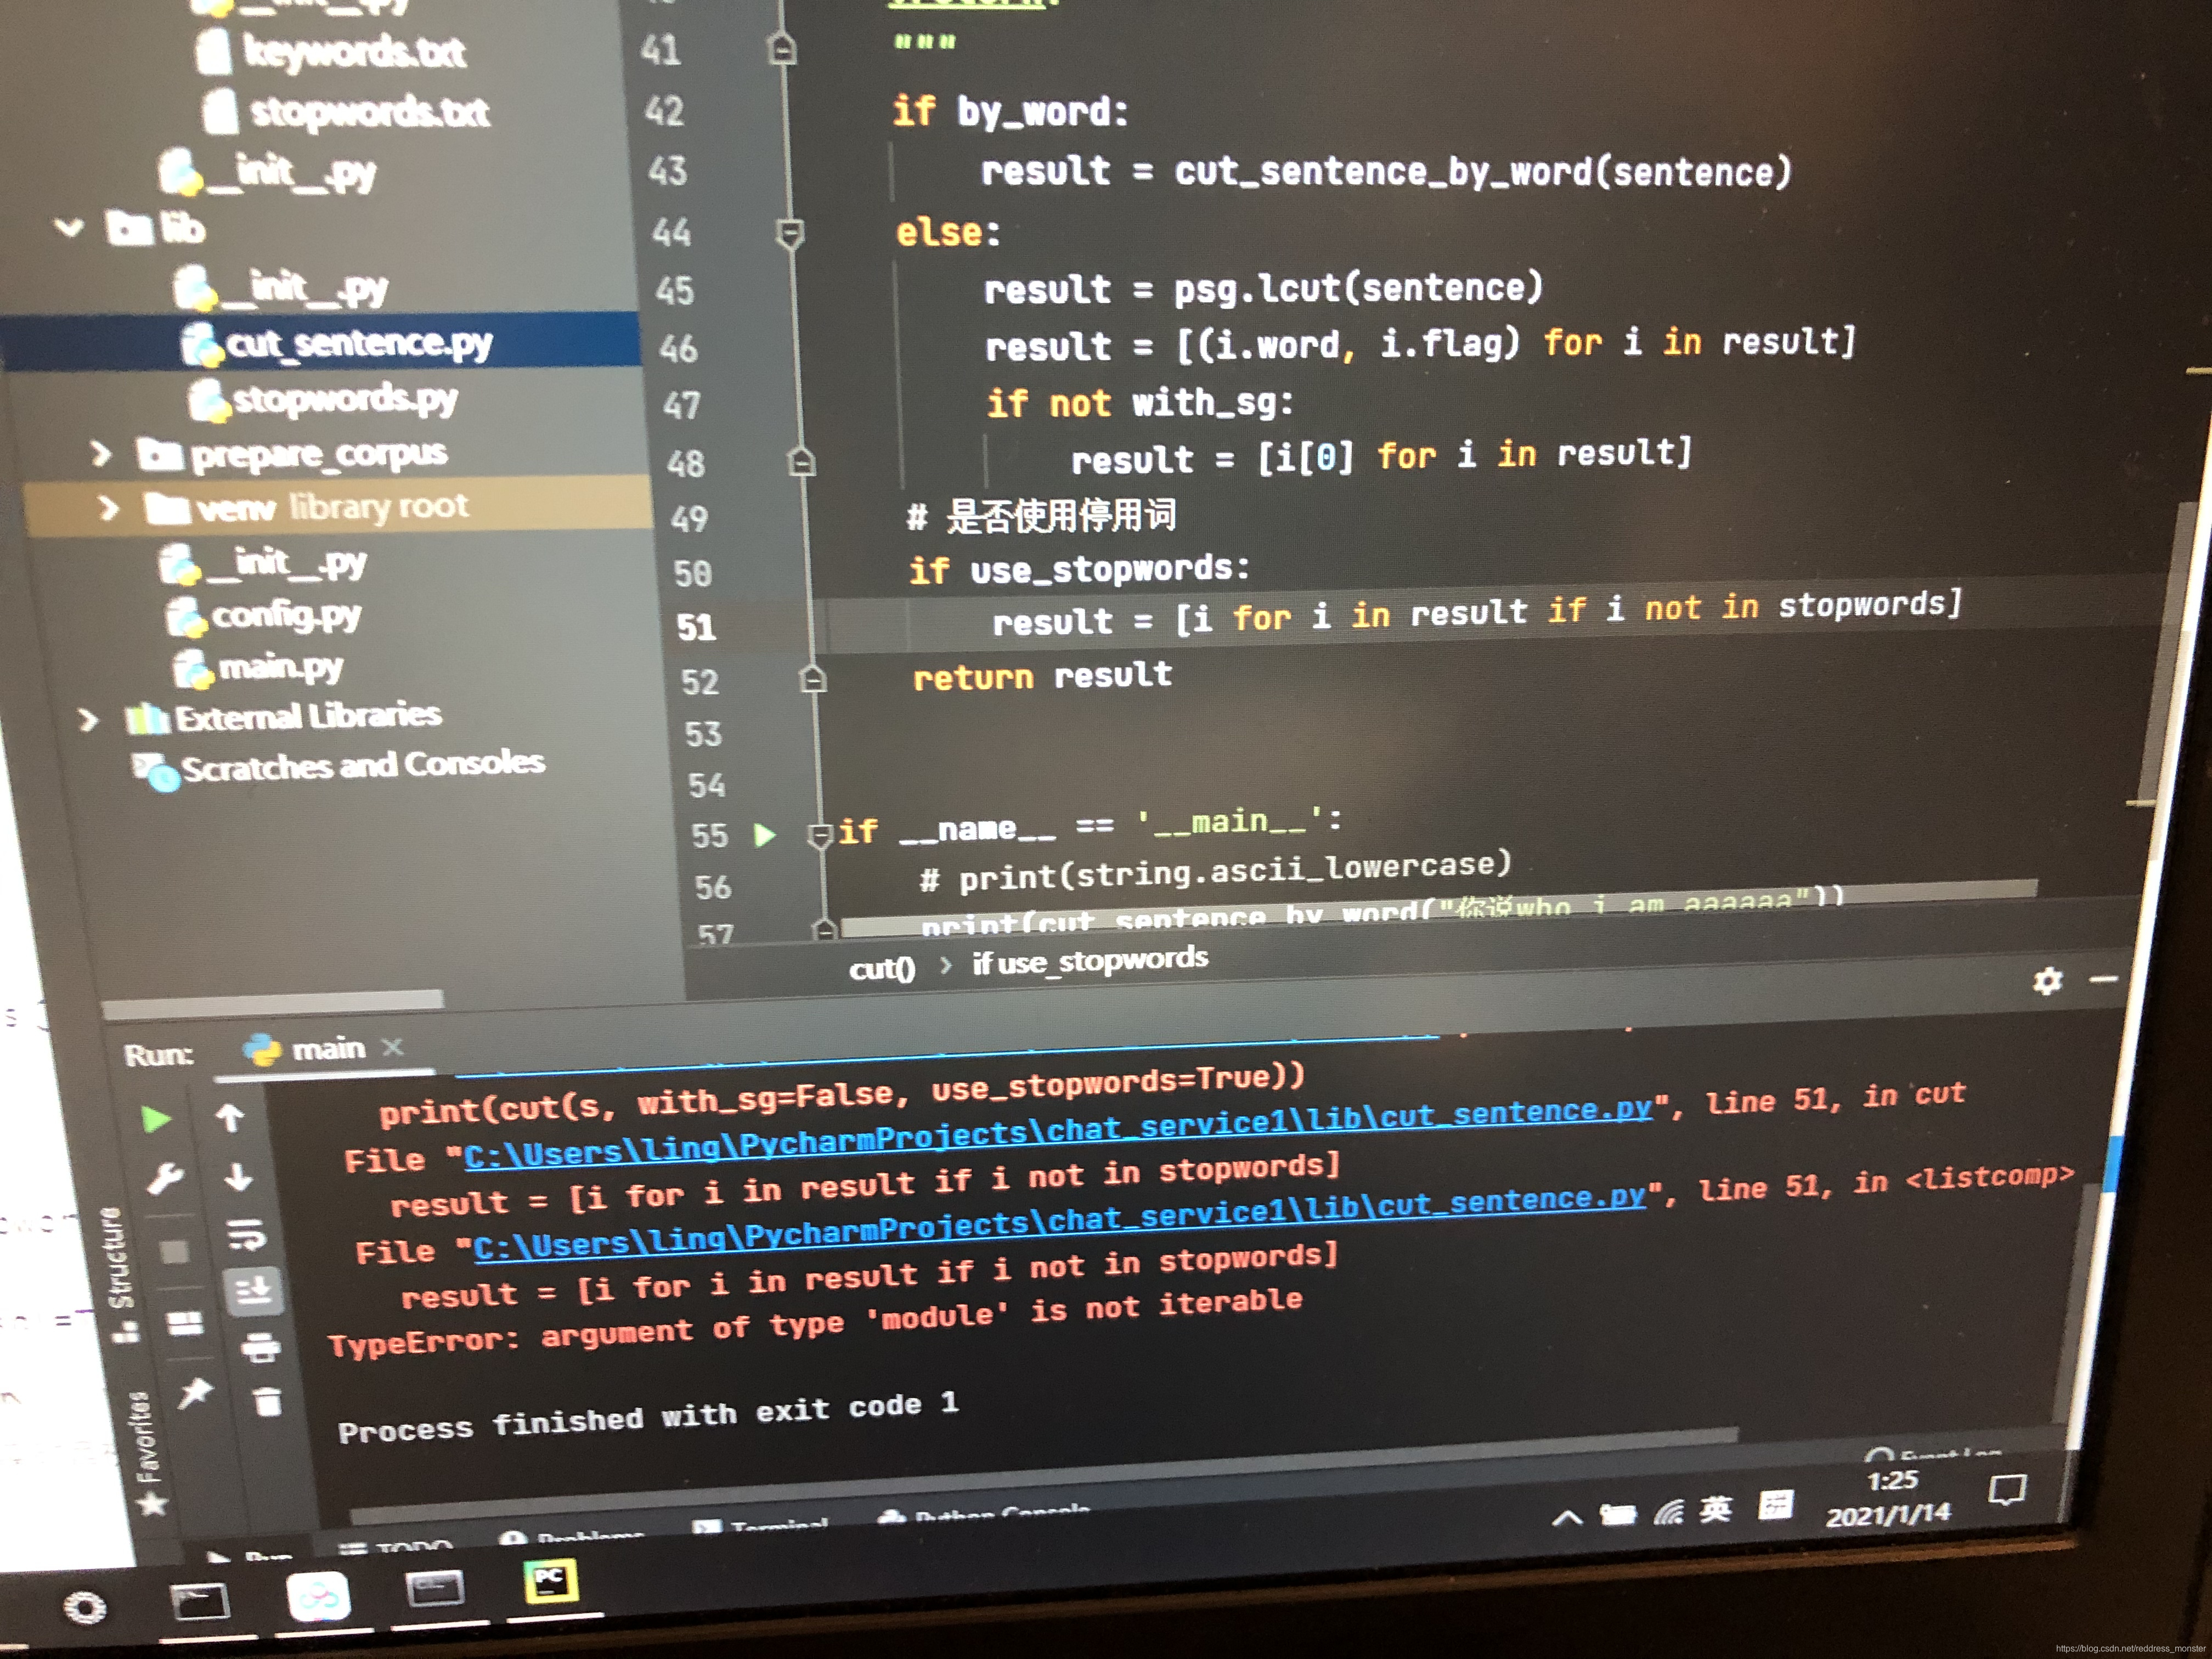Collapse the lib folder
The height and width of the screenshot is (1659, 2212).
pyautogui.click(x=69, y=228)
